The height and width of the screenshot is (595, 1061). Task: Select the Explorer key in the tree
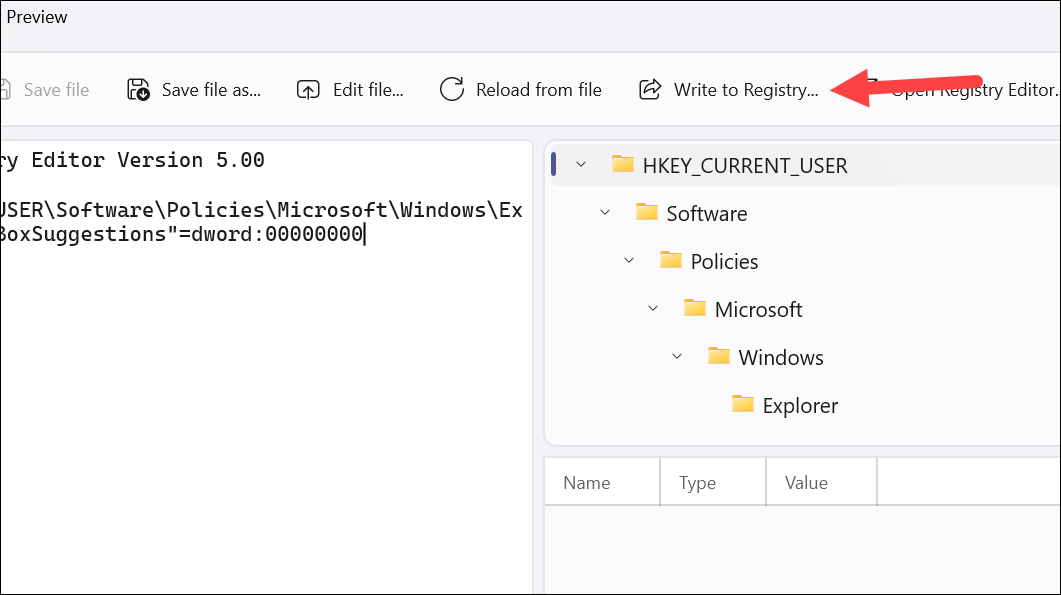tap(800, 405)
